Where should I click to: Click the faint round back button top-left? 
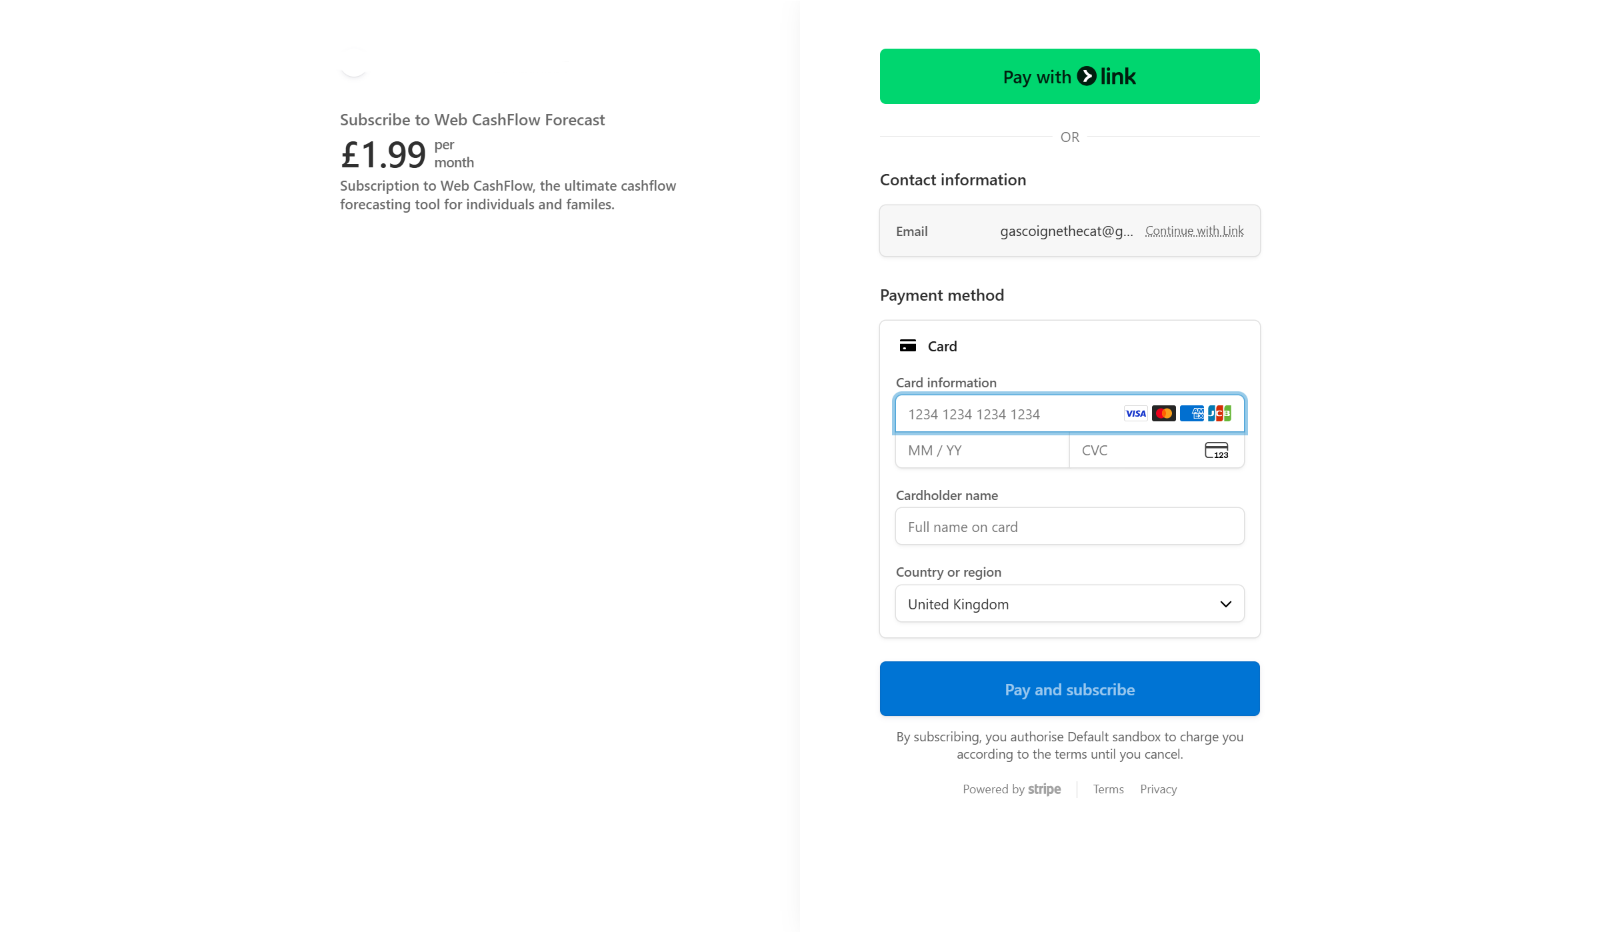(x=354, y=64)
